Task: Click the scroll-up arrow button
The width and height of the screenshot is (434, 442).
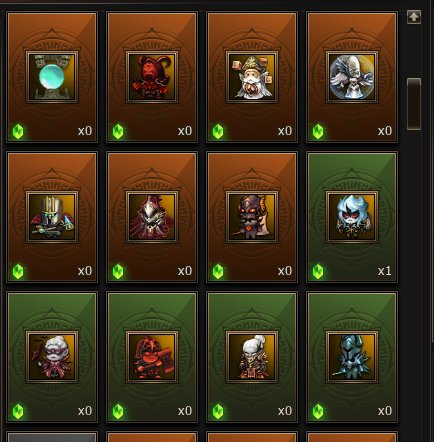Action: click(x=414, y=17)
